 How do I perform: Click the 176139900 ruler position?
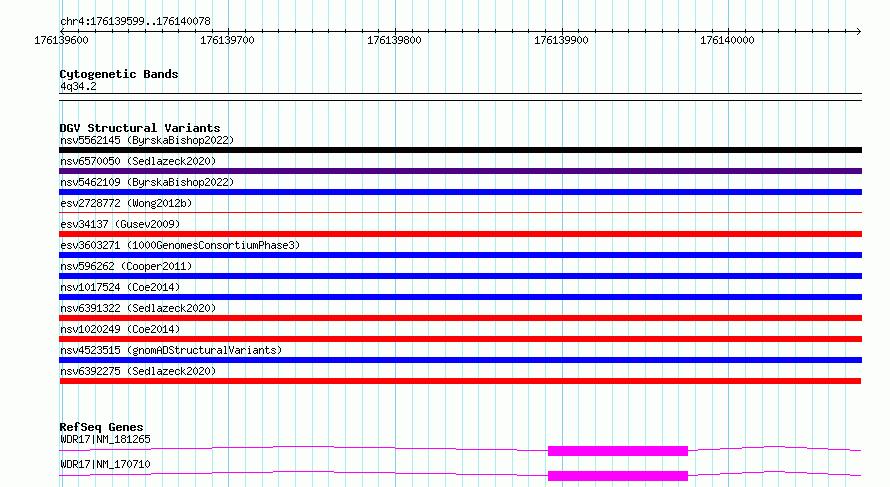561,40
